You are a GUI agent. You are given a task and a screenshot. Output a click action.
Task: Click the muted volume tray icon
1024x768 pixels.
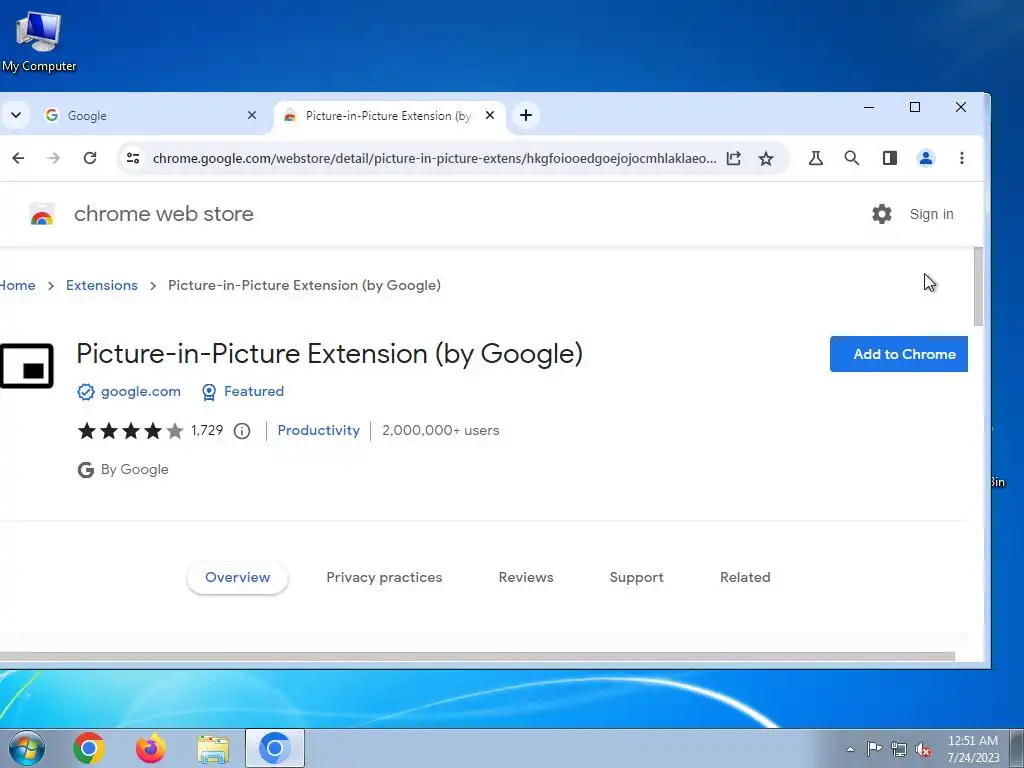[x=923, y=749]
